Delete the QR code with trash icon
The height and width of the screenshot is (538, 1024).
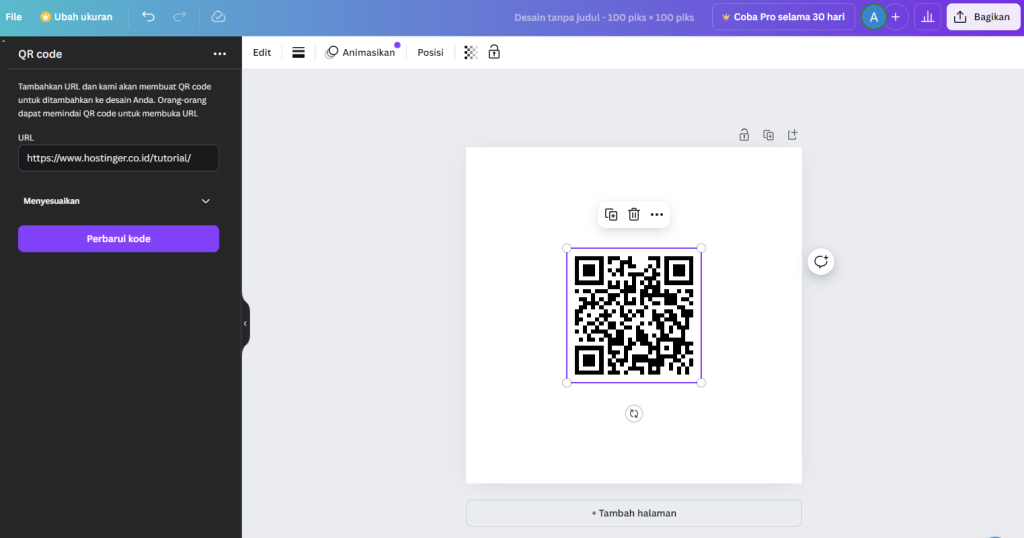coord(634,214)
